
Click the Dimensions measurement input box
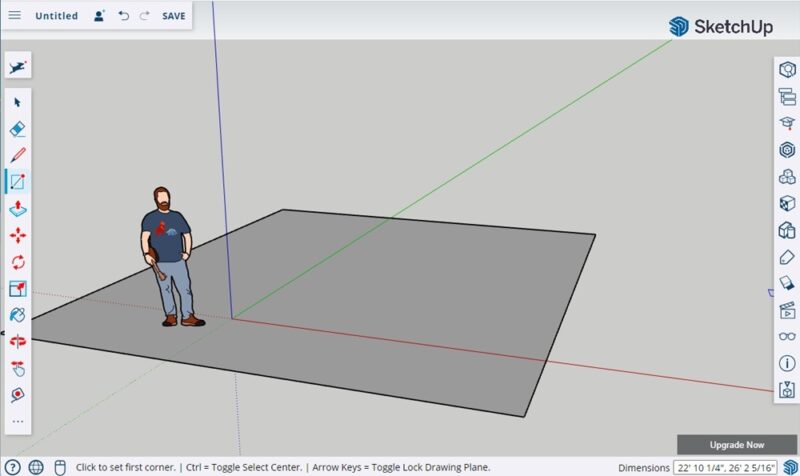point(726,467)
